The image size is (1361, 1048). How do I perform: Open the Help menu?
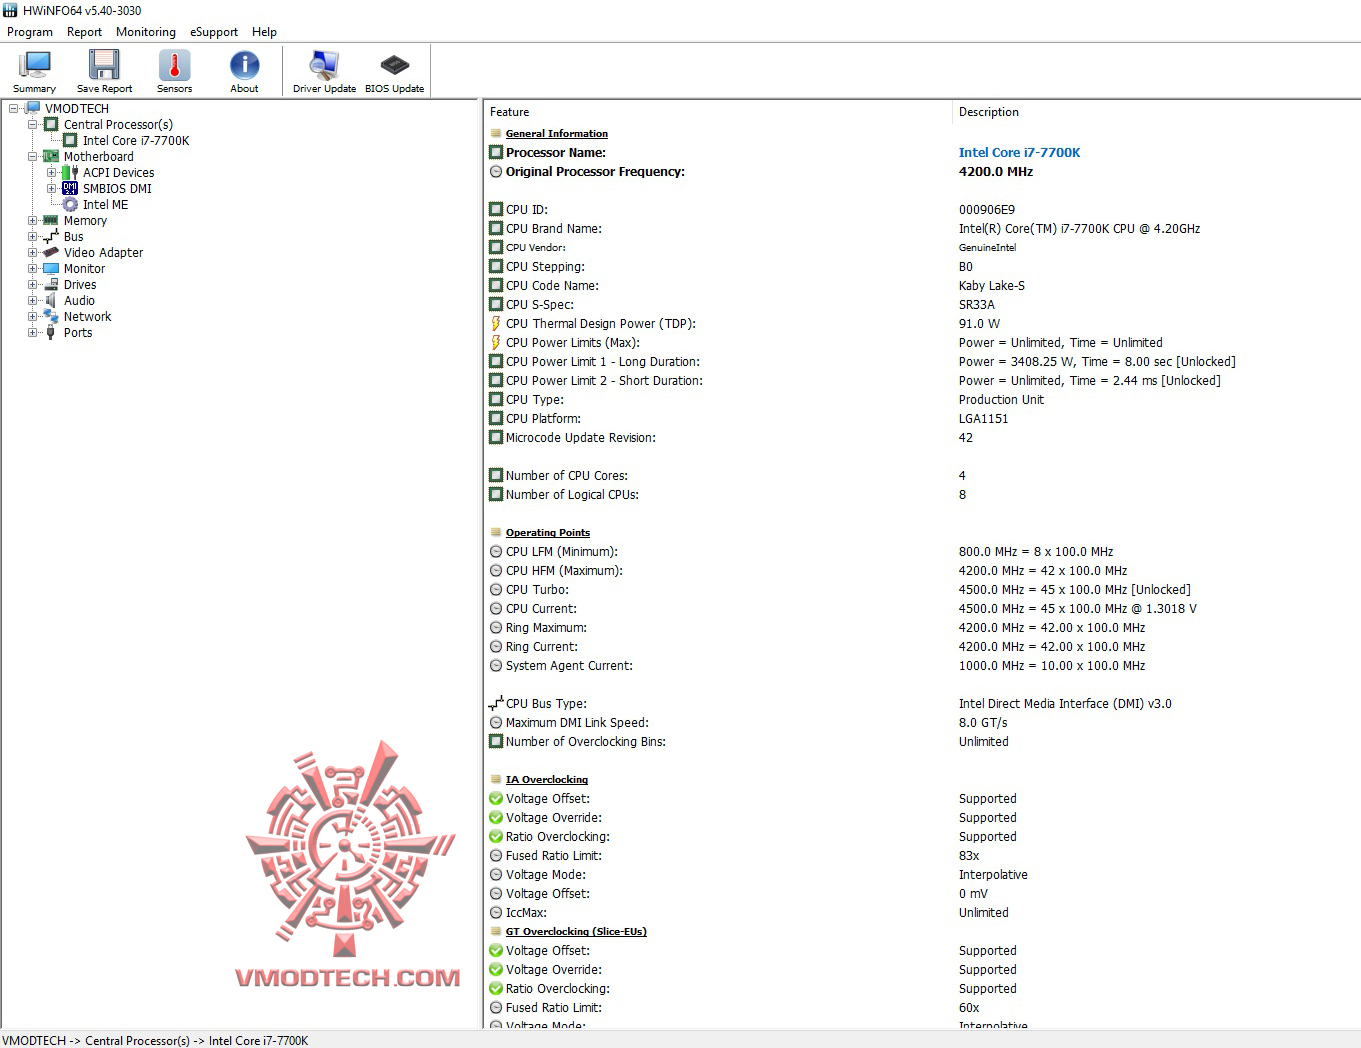point(264,32)
